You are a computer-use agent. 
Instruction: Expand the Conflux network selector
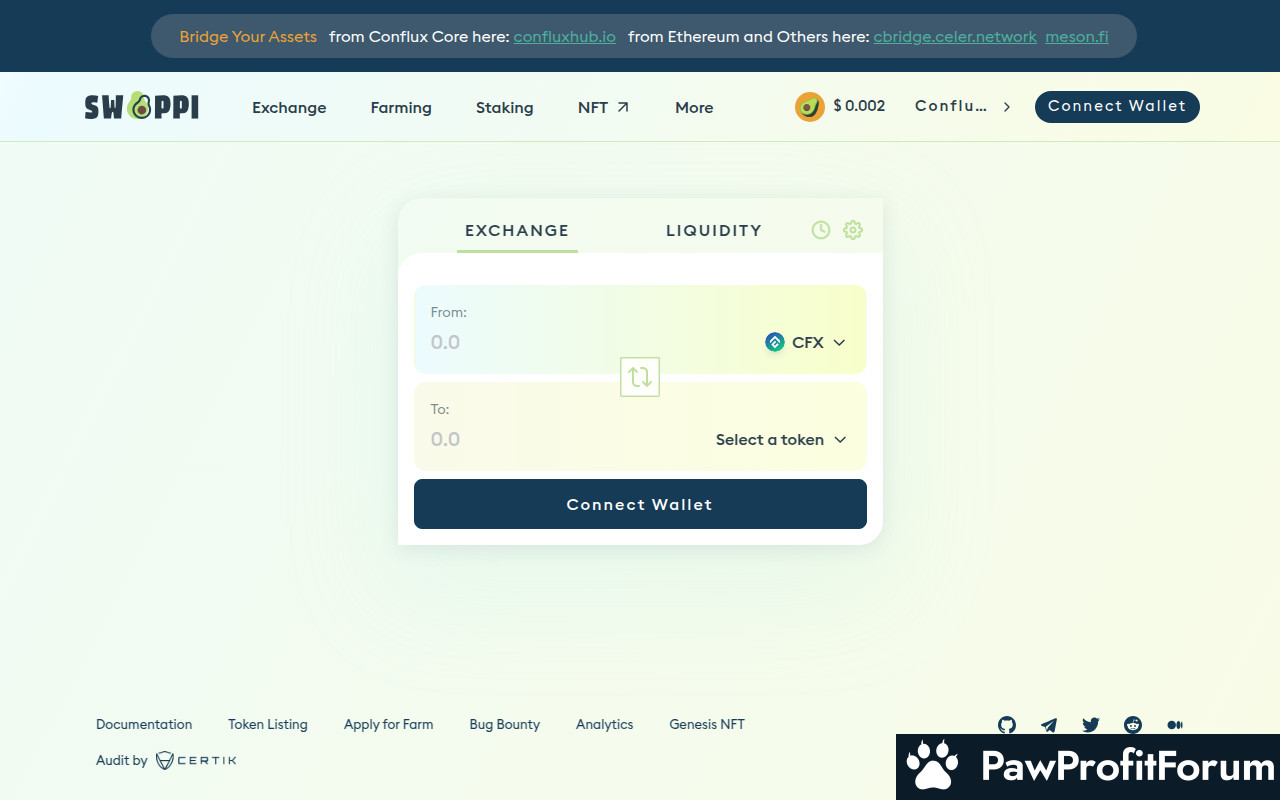(x=963, y=106)
